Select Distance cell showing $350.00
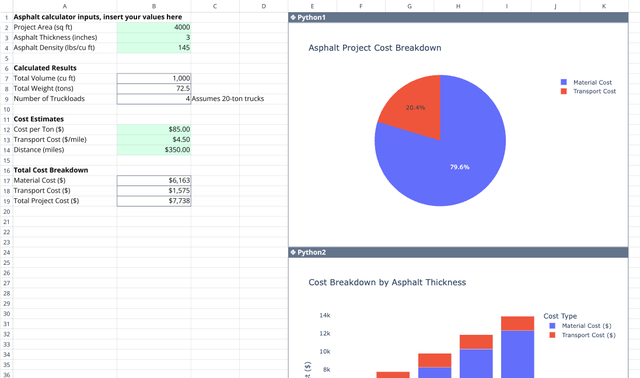 154,150
